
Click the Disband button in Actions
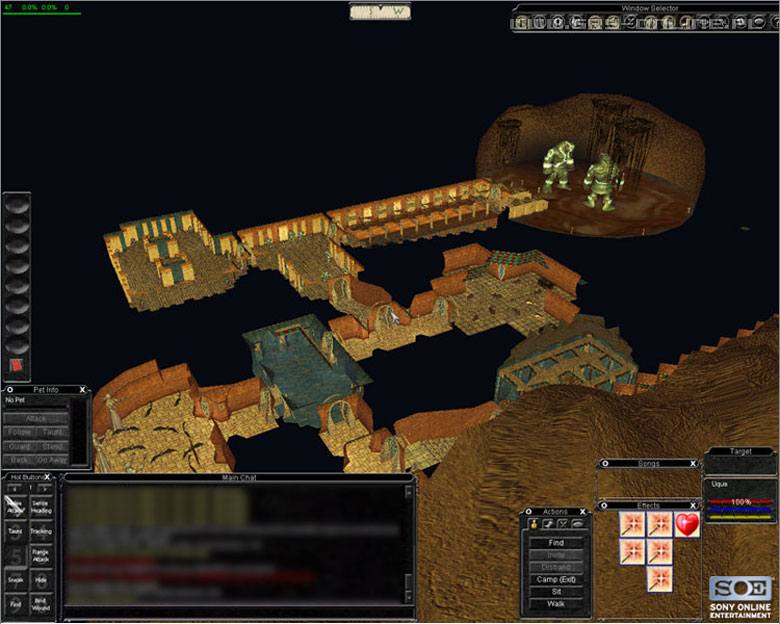coord(556,567)
